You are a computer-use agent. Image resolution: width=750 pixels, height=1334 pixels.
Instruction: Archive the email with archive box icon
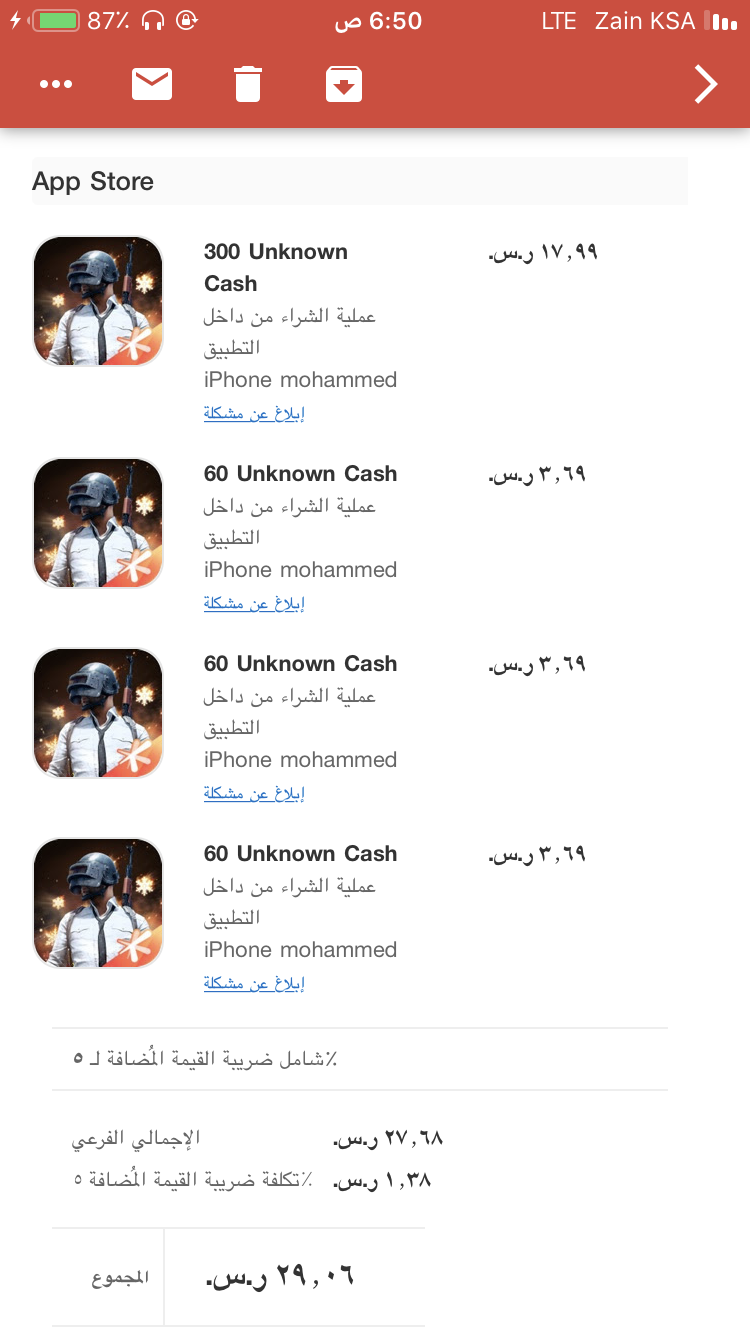[344, 84]
